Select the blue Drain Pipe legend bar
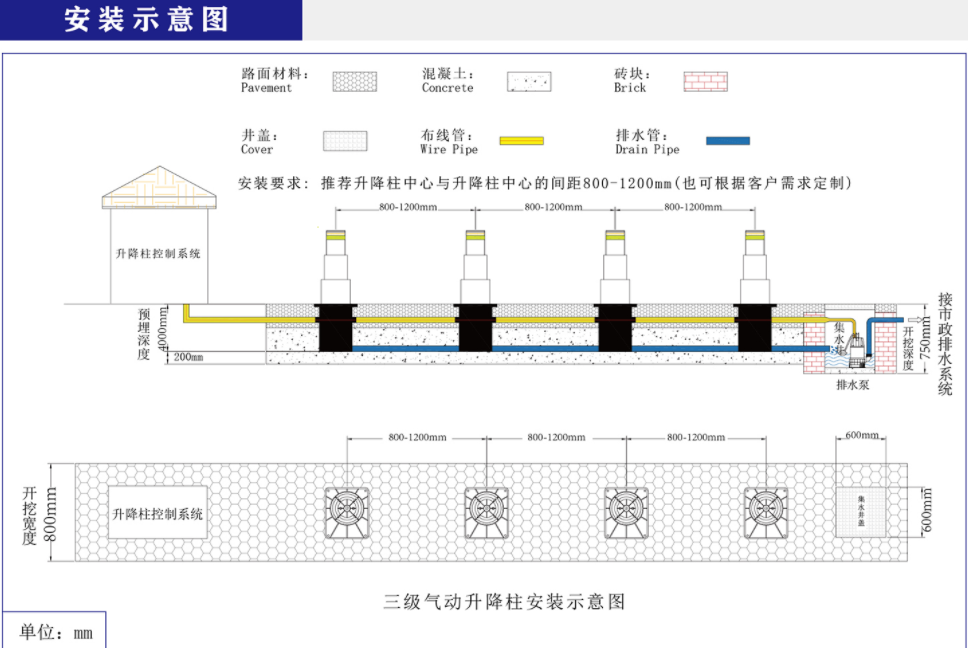 [x=728, y=141]
